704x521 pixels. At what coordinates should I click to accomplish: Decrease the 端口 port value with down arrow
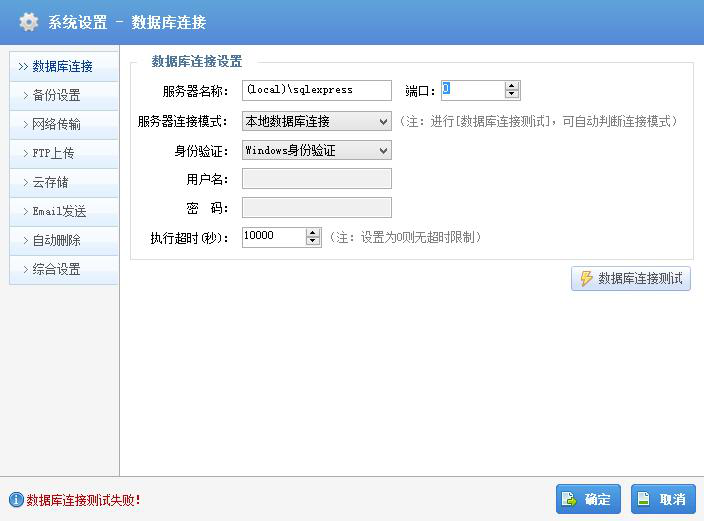pos(511,94)
